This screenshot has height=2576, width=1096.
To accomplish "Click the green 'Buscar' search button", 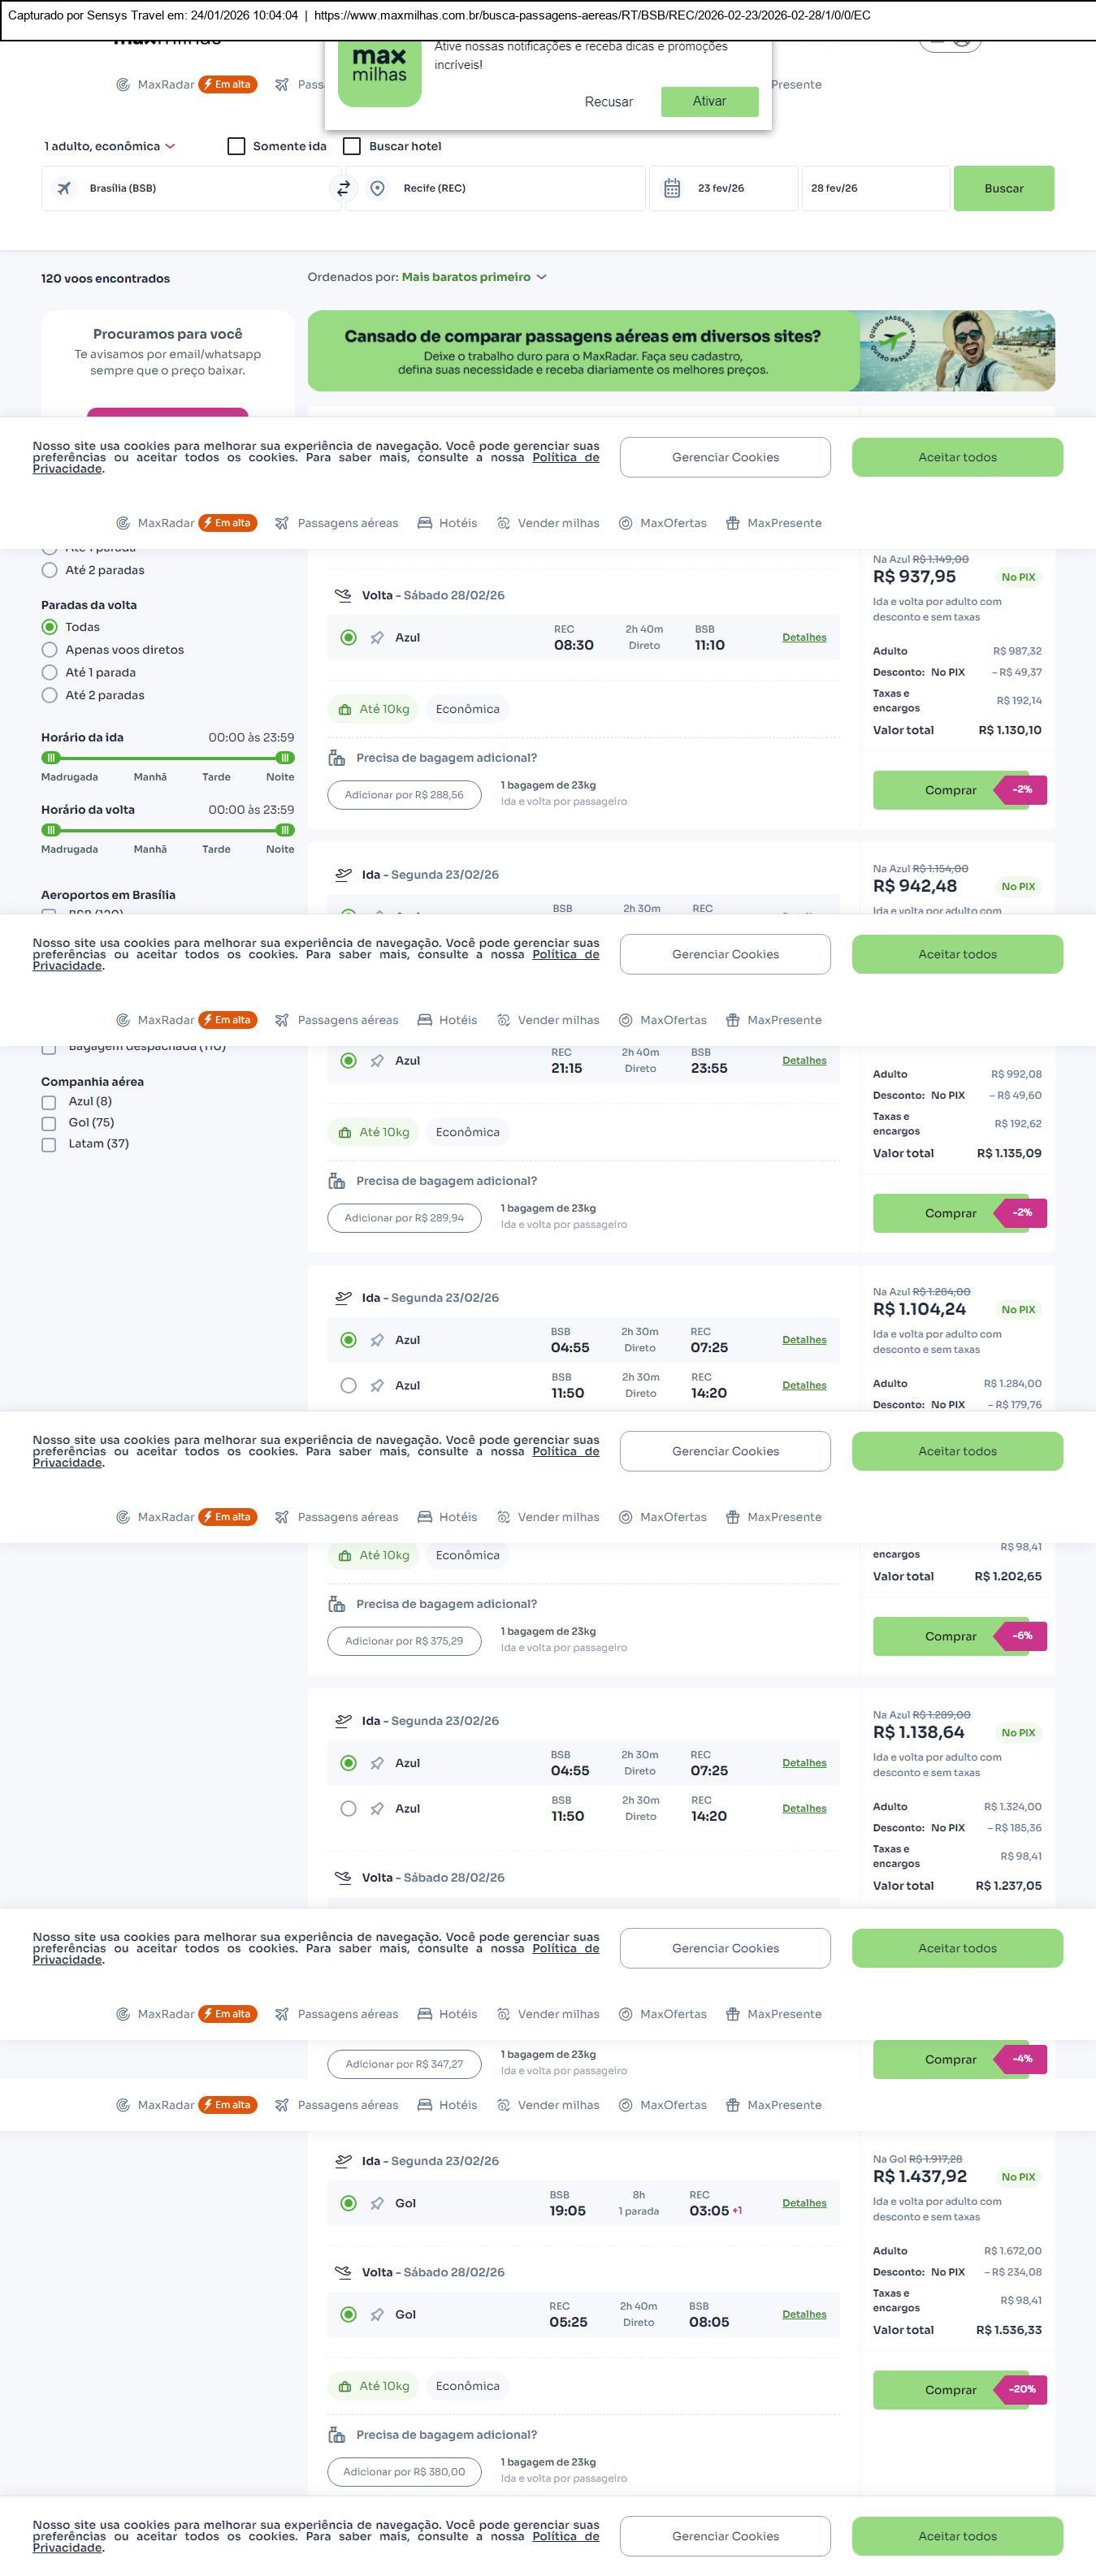I will pyautogui.click(x=1003, y=188).
